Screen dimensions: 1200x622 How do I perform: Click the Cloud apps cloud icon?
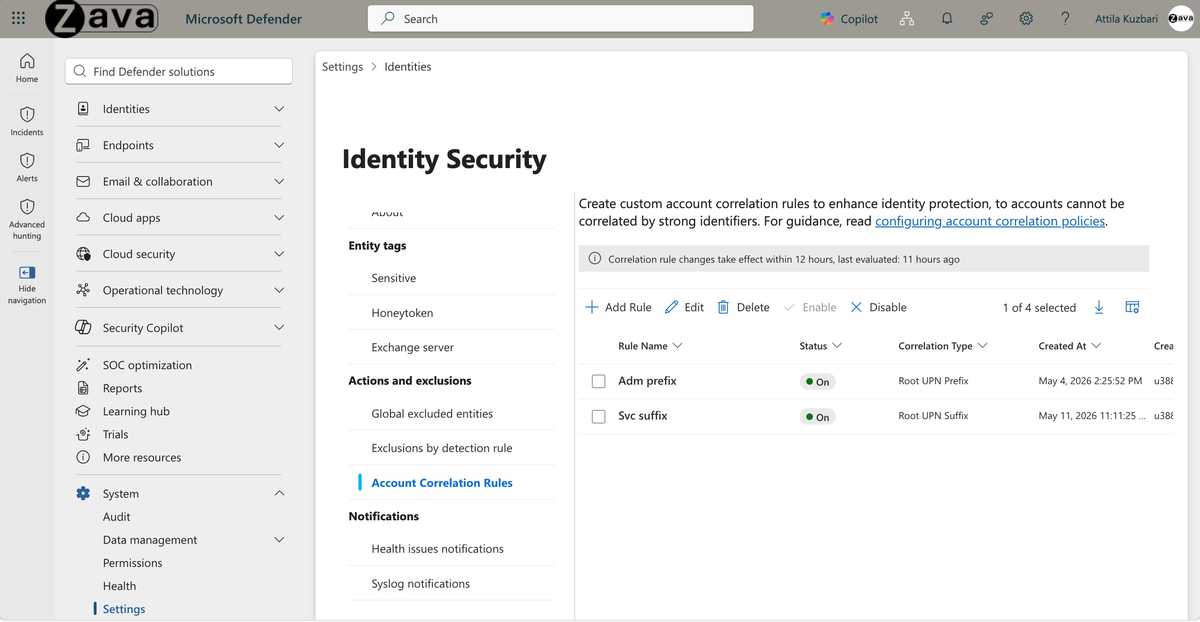tap(84, 218)
